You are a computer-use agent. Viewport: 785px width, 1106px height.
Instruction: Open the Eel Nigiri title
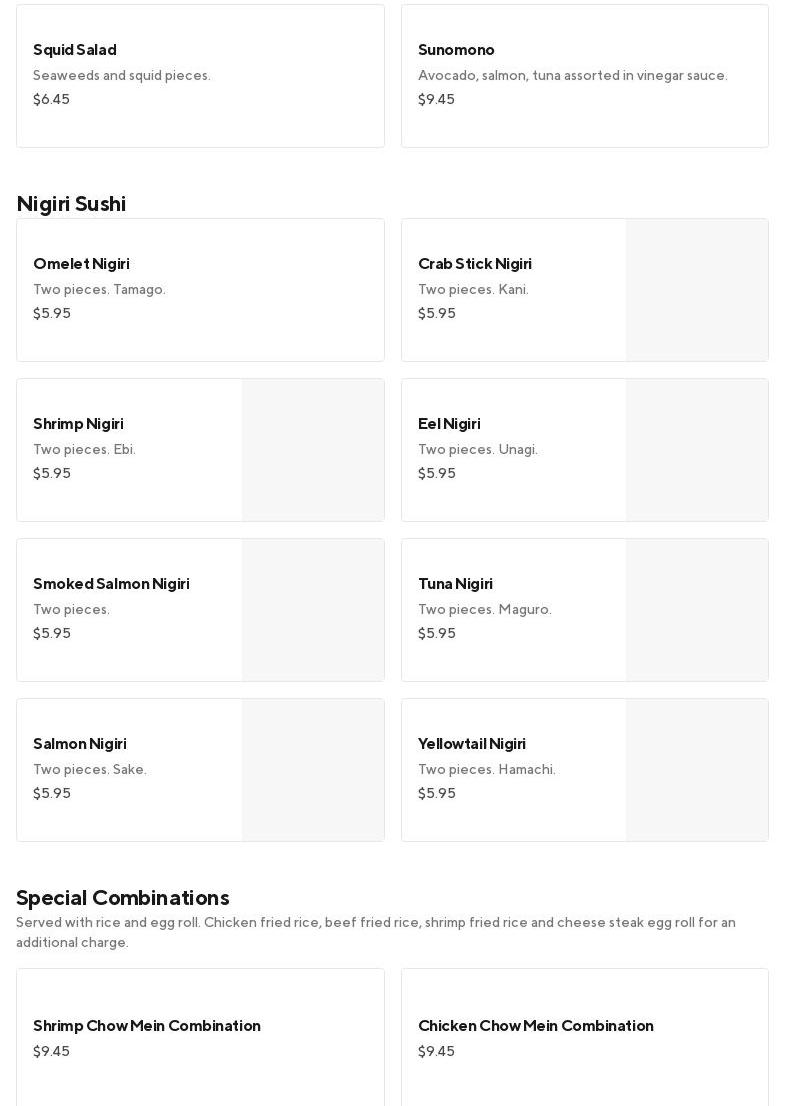click(x=449, y=424)
